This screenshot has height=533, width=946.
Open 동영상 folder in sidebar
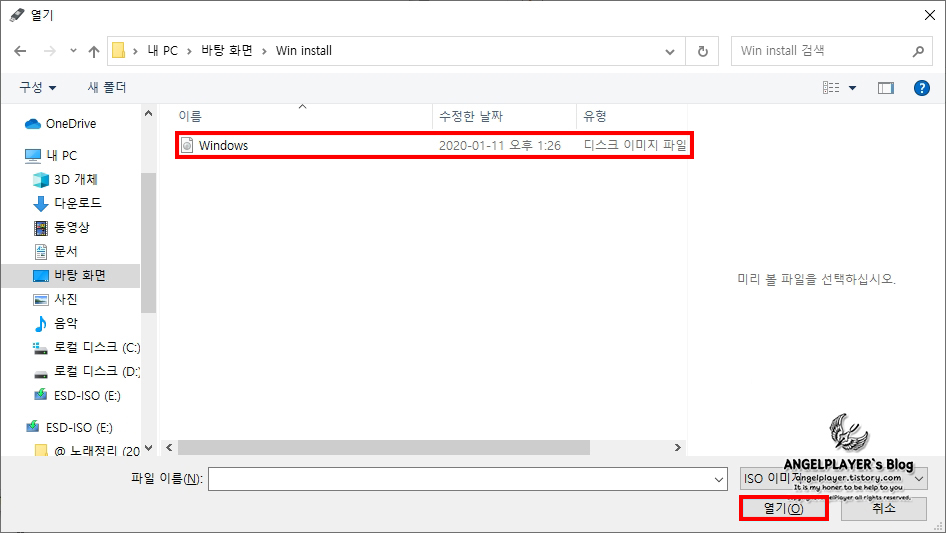pos(72,228)
